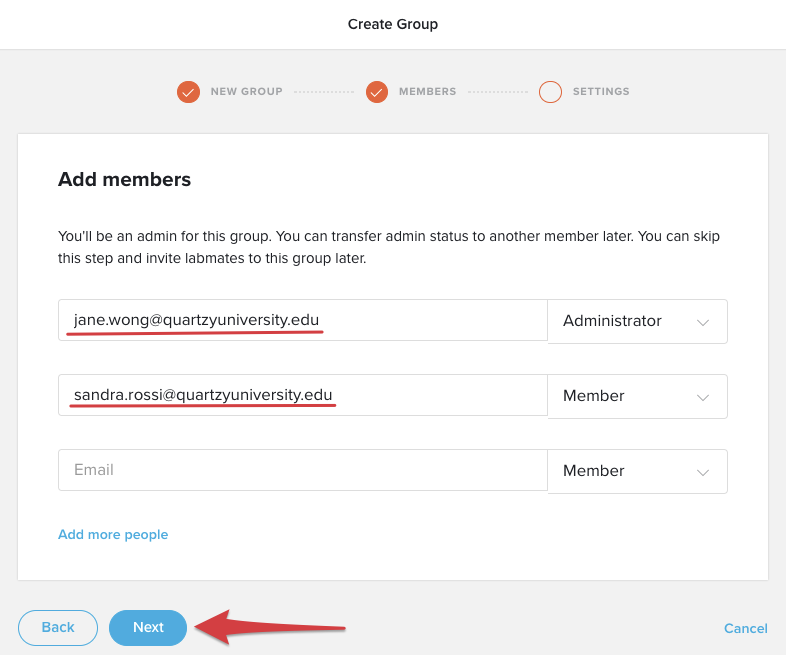Click the Add members heading
Image resolution: width=786 pixels, height=655 pixels.
[124, 179]
